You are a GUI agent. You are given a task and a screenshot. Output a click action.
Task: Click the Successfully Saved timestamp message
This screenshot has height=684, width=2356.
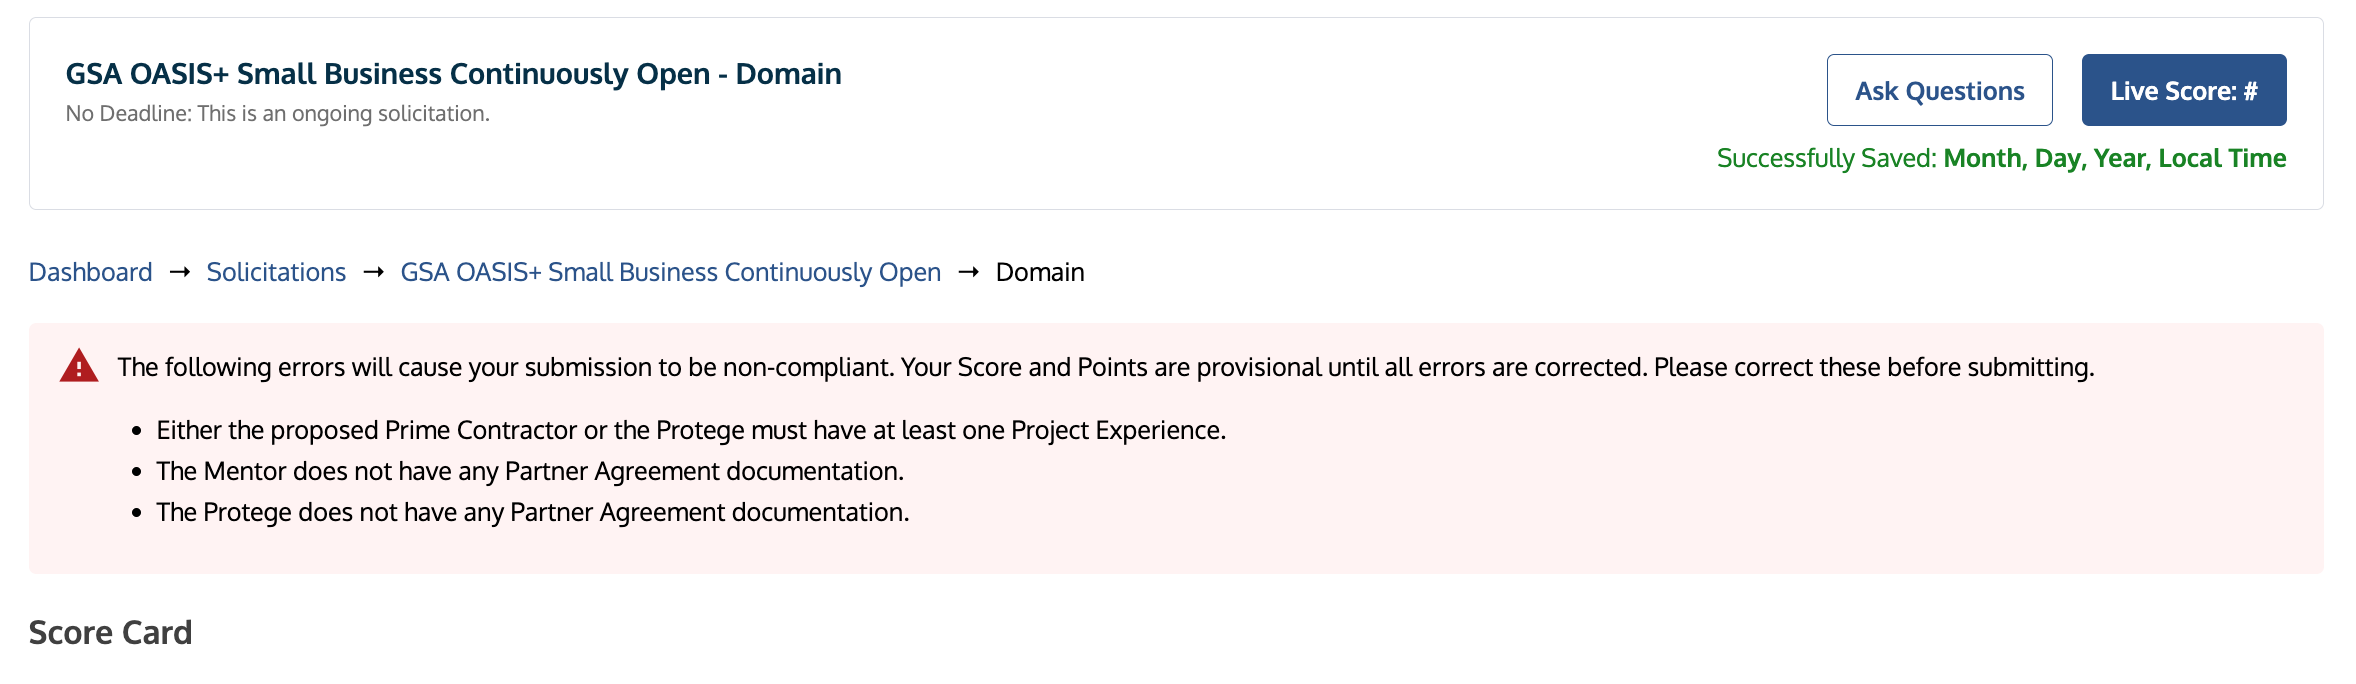(x=2001, y=158)
